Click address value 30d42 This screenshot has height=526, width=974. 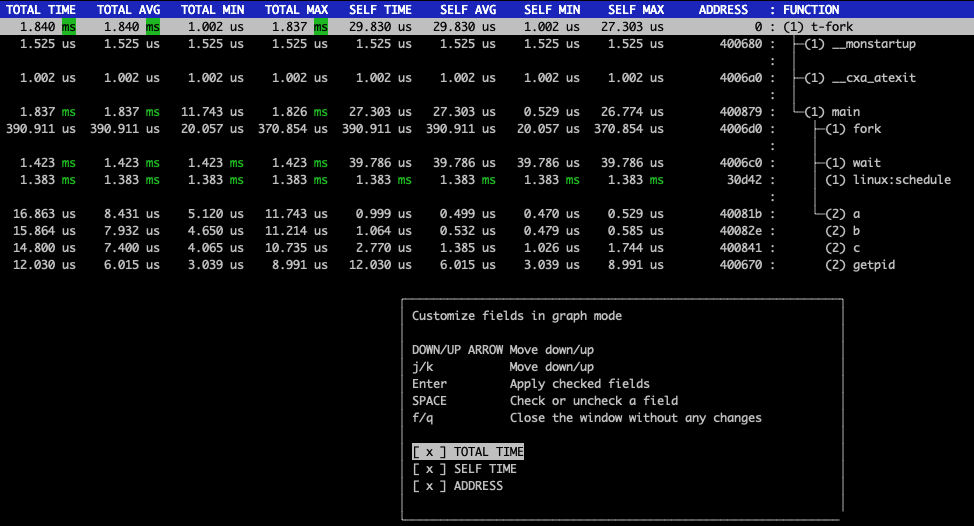coord(744,179)
